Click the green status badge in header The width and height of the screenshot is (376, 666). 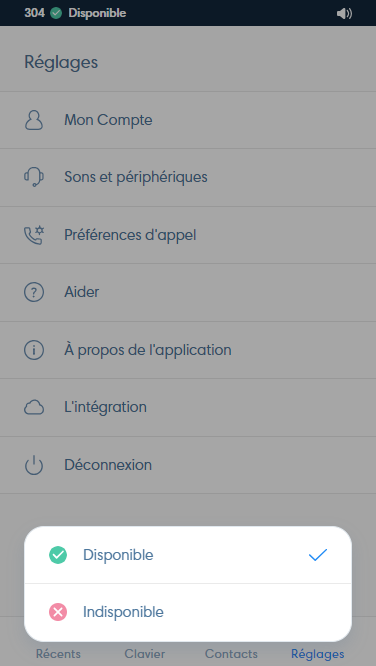click(56, 13)
